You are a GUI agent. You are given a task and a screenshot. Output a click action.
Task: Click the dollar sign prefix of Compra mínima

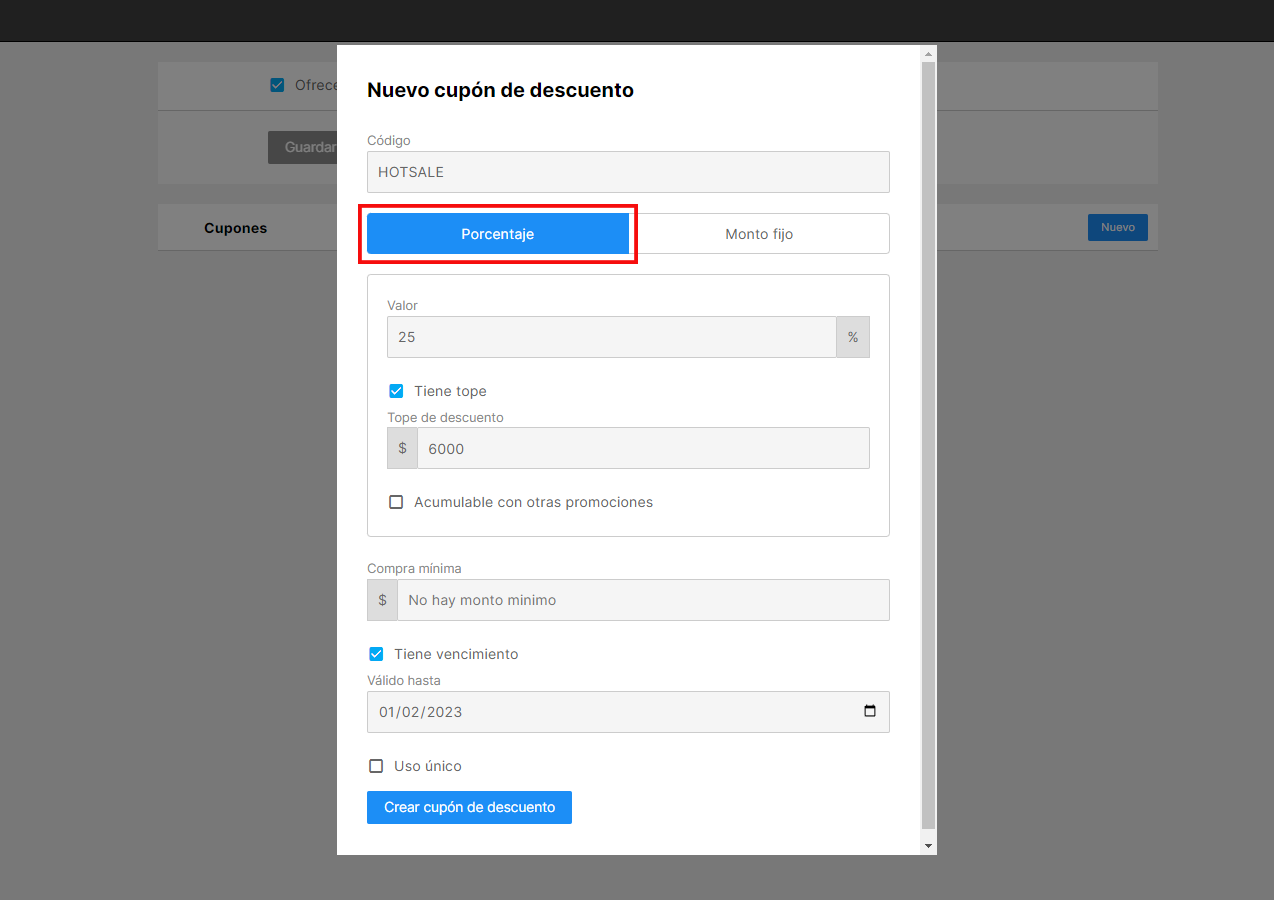click(x=382, y=600)
